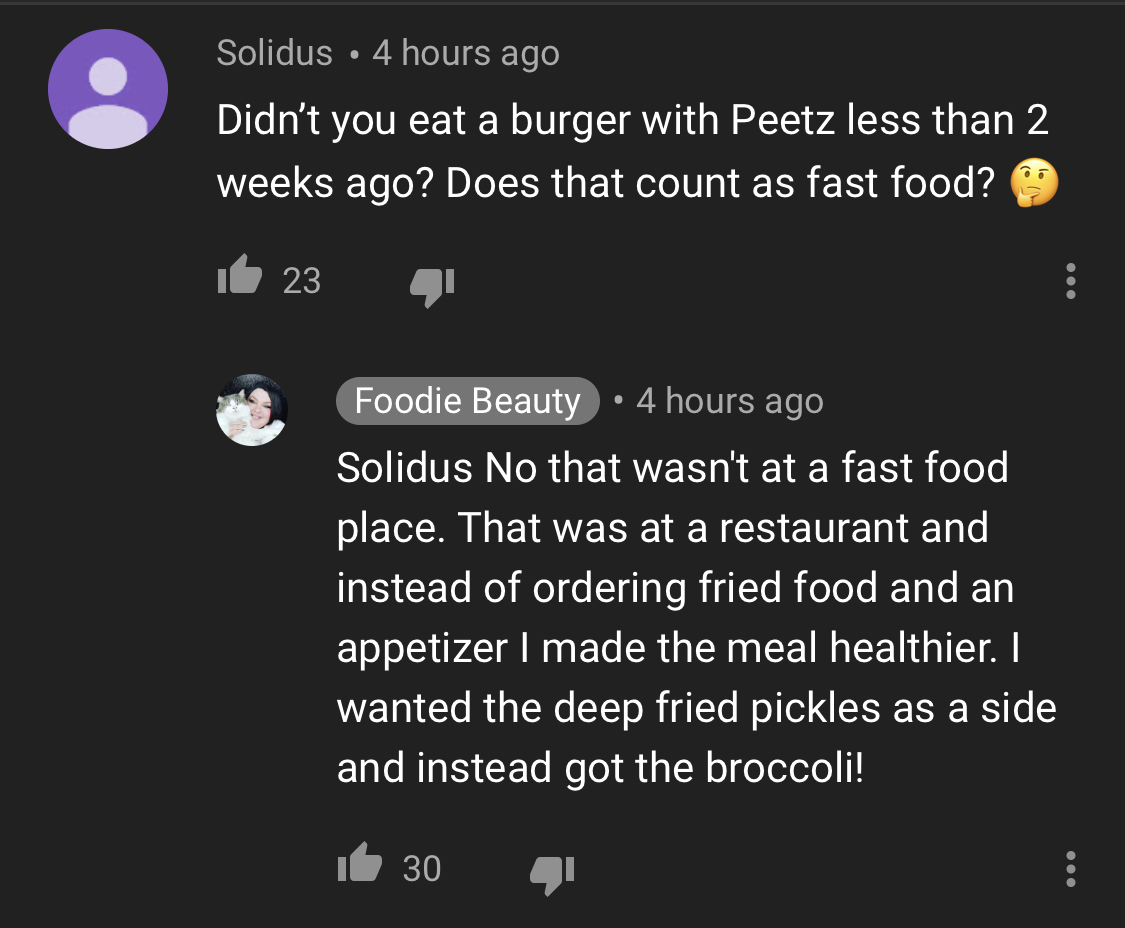Click "Does that count as fast food?" text

point(720,182)
